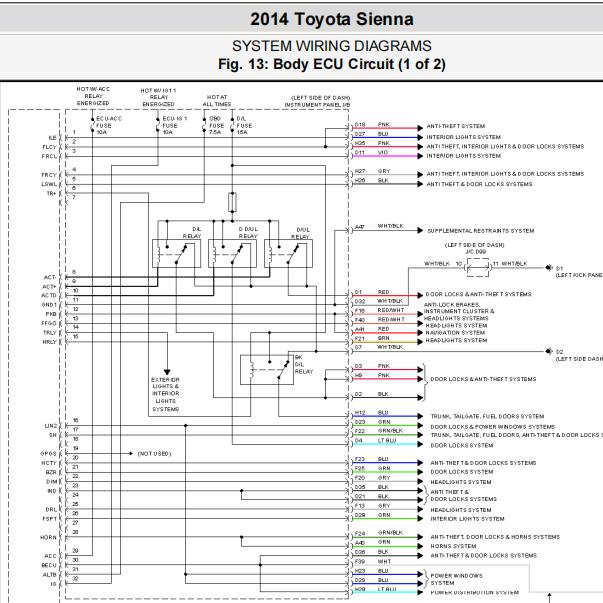Click the 'HOT AT ALL TIMES' label
Image resolution: width=603 pixels, height=603 pixels.
point(217,101)
